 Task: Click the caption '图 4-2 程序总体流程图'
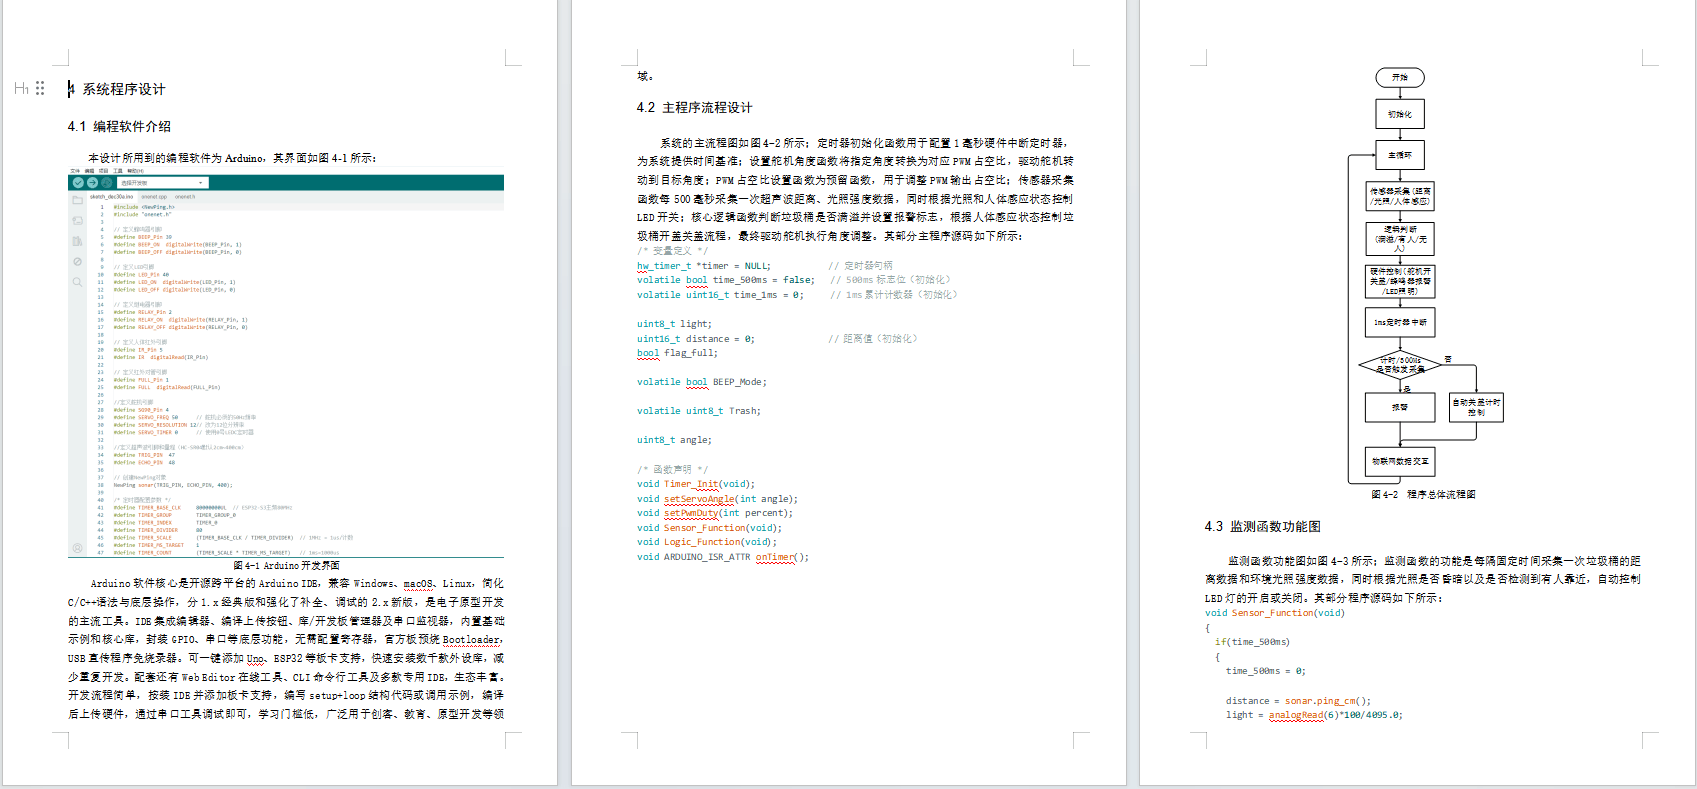[1423, 494]
